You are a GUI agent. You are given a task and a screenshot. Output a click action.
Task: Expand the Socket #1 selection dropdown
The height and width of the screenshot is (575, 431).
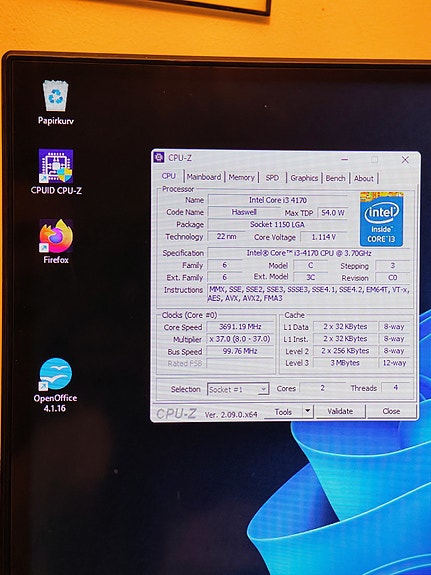(x=238, y=389)
